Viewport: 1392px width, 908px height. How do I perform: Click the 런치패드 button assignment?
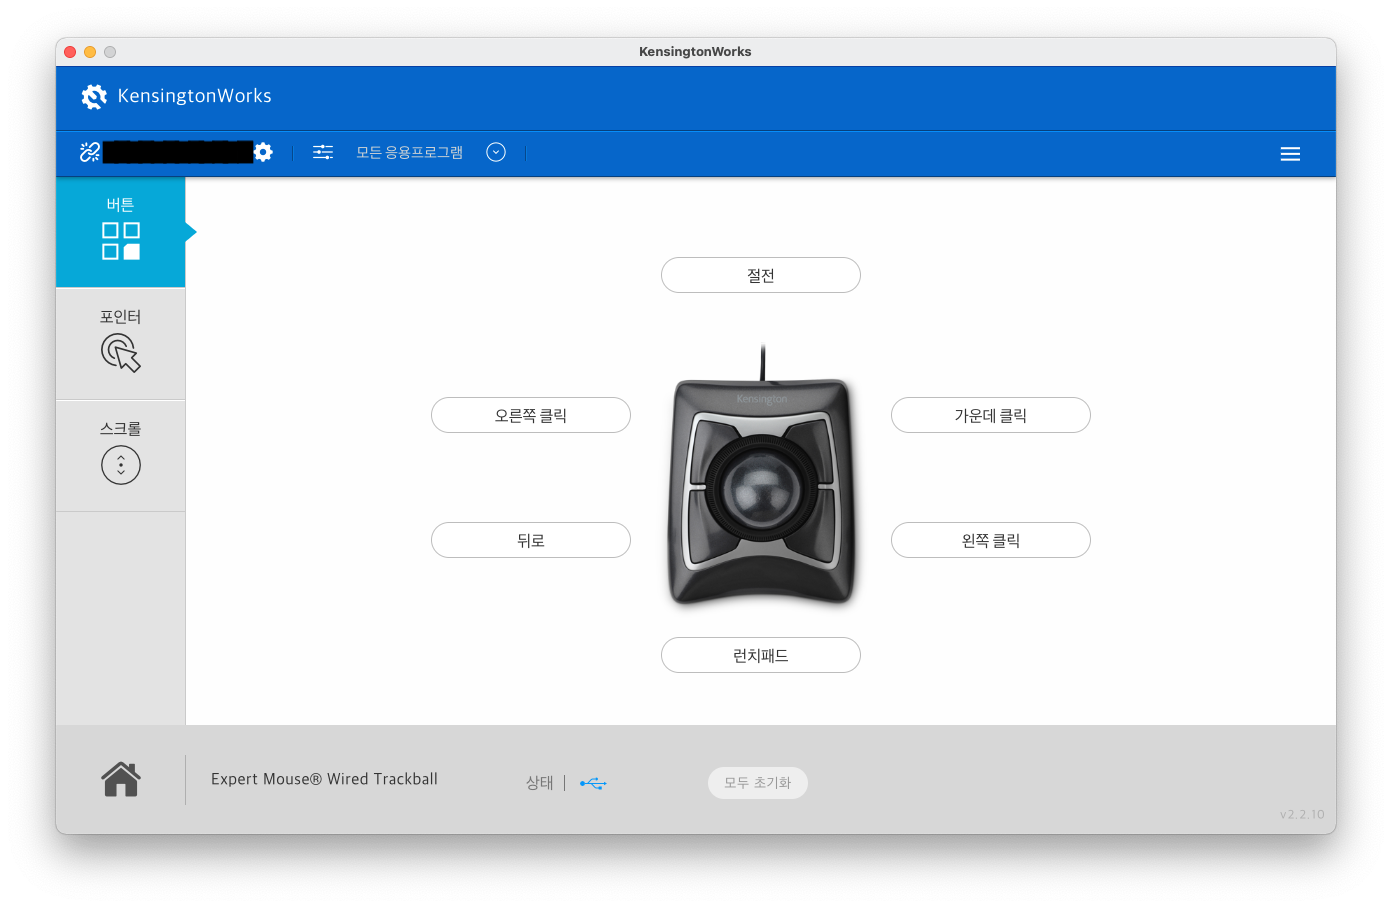coord(761,655)
